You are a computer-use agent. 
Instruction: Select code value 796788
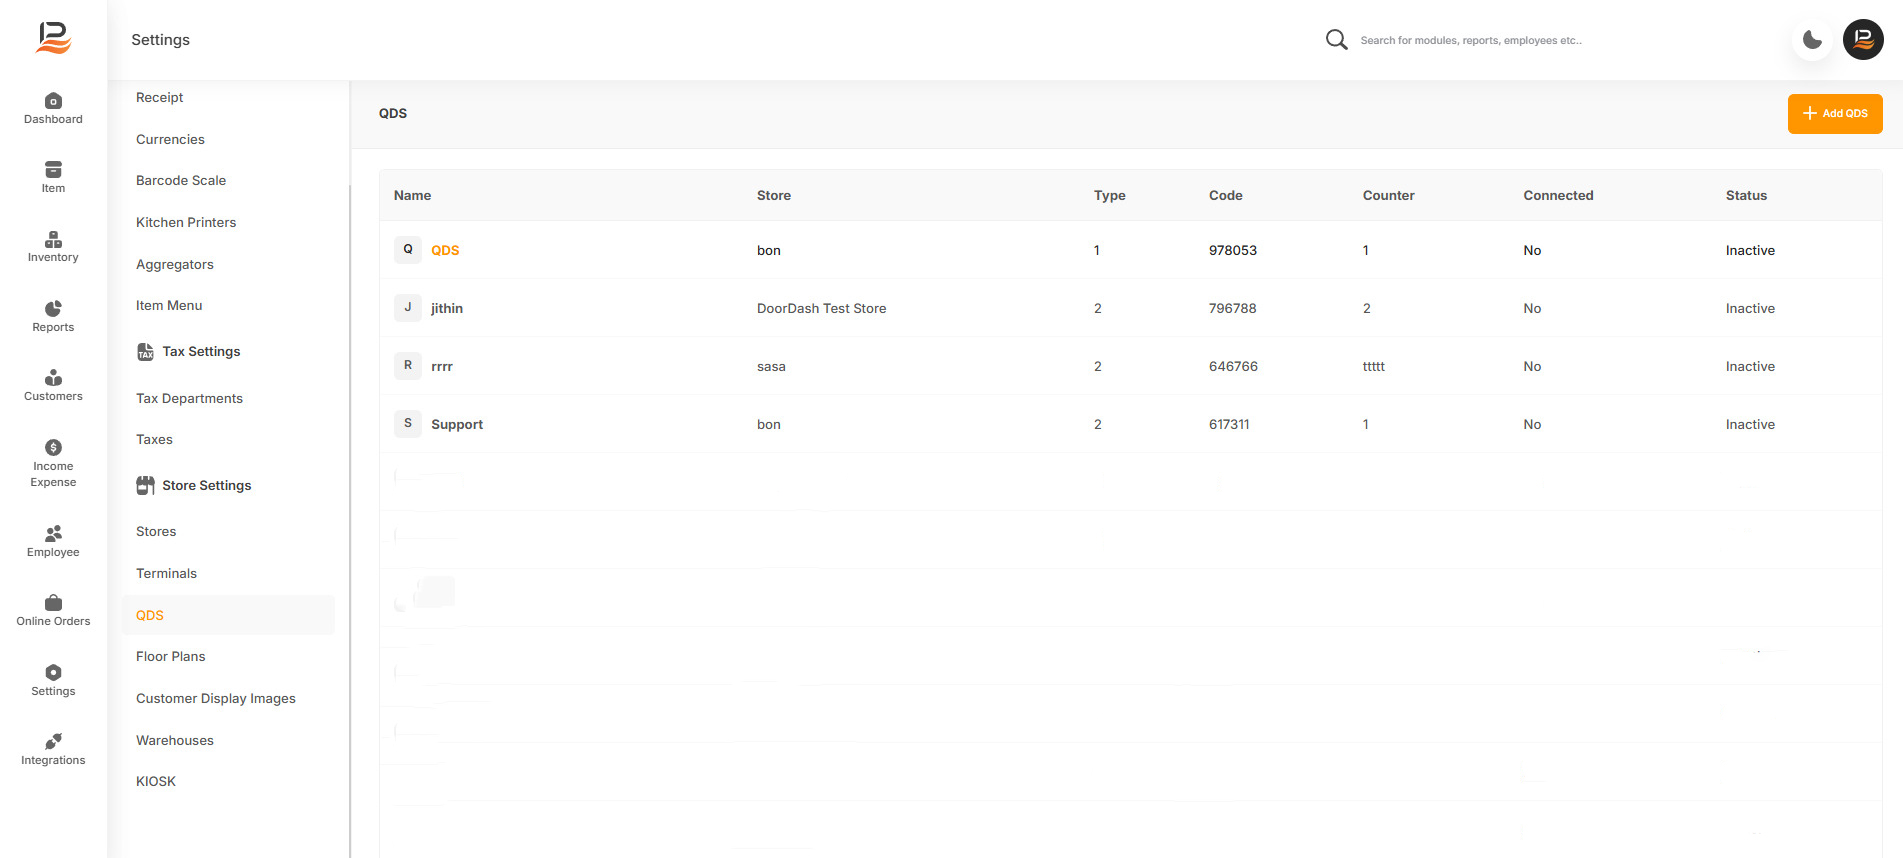click(1232, 308)
